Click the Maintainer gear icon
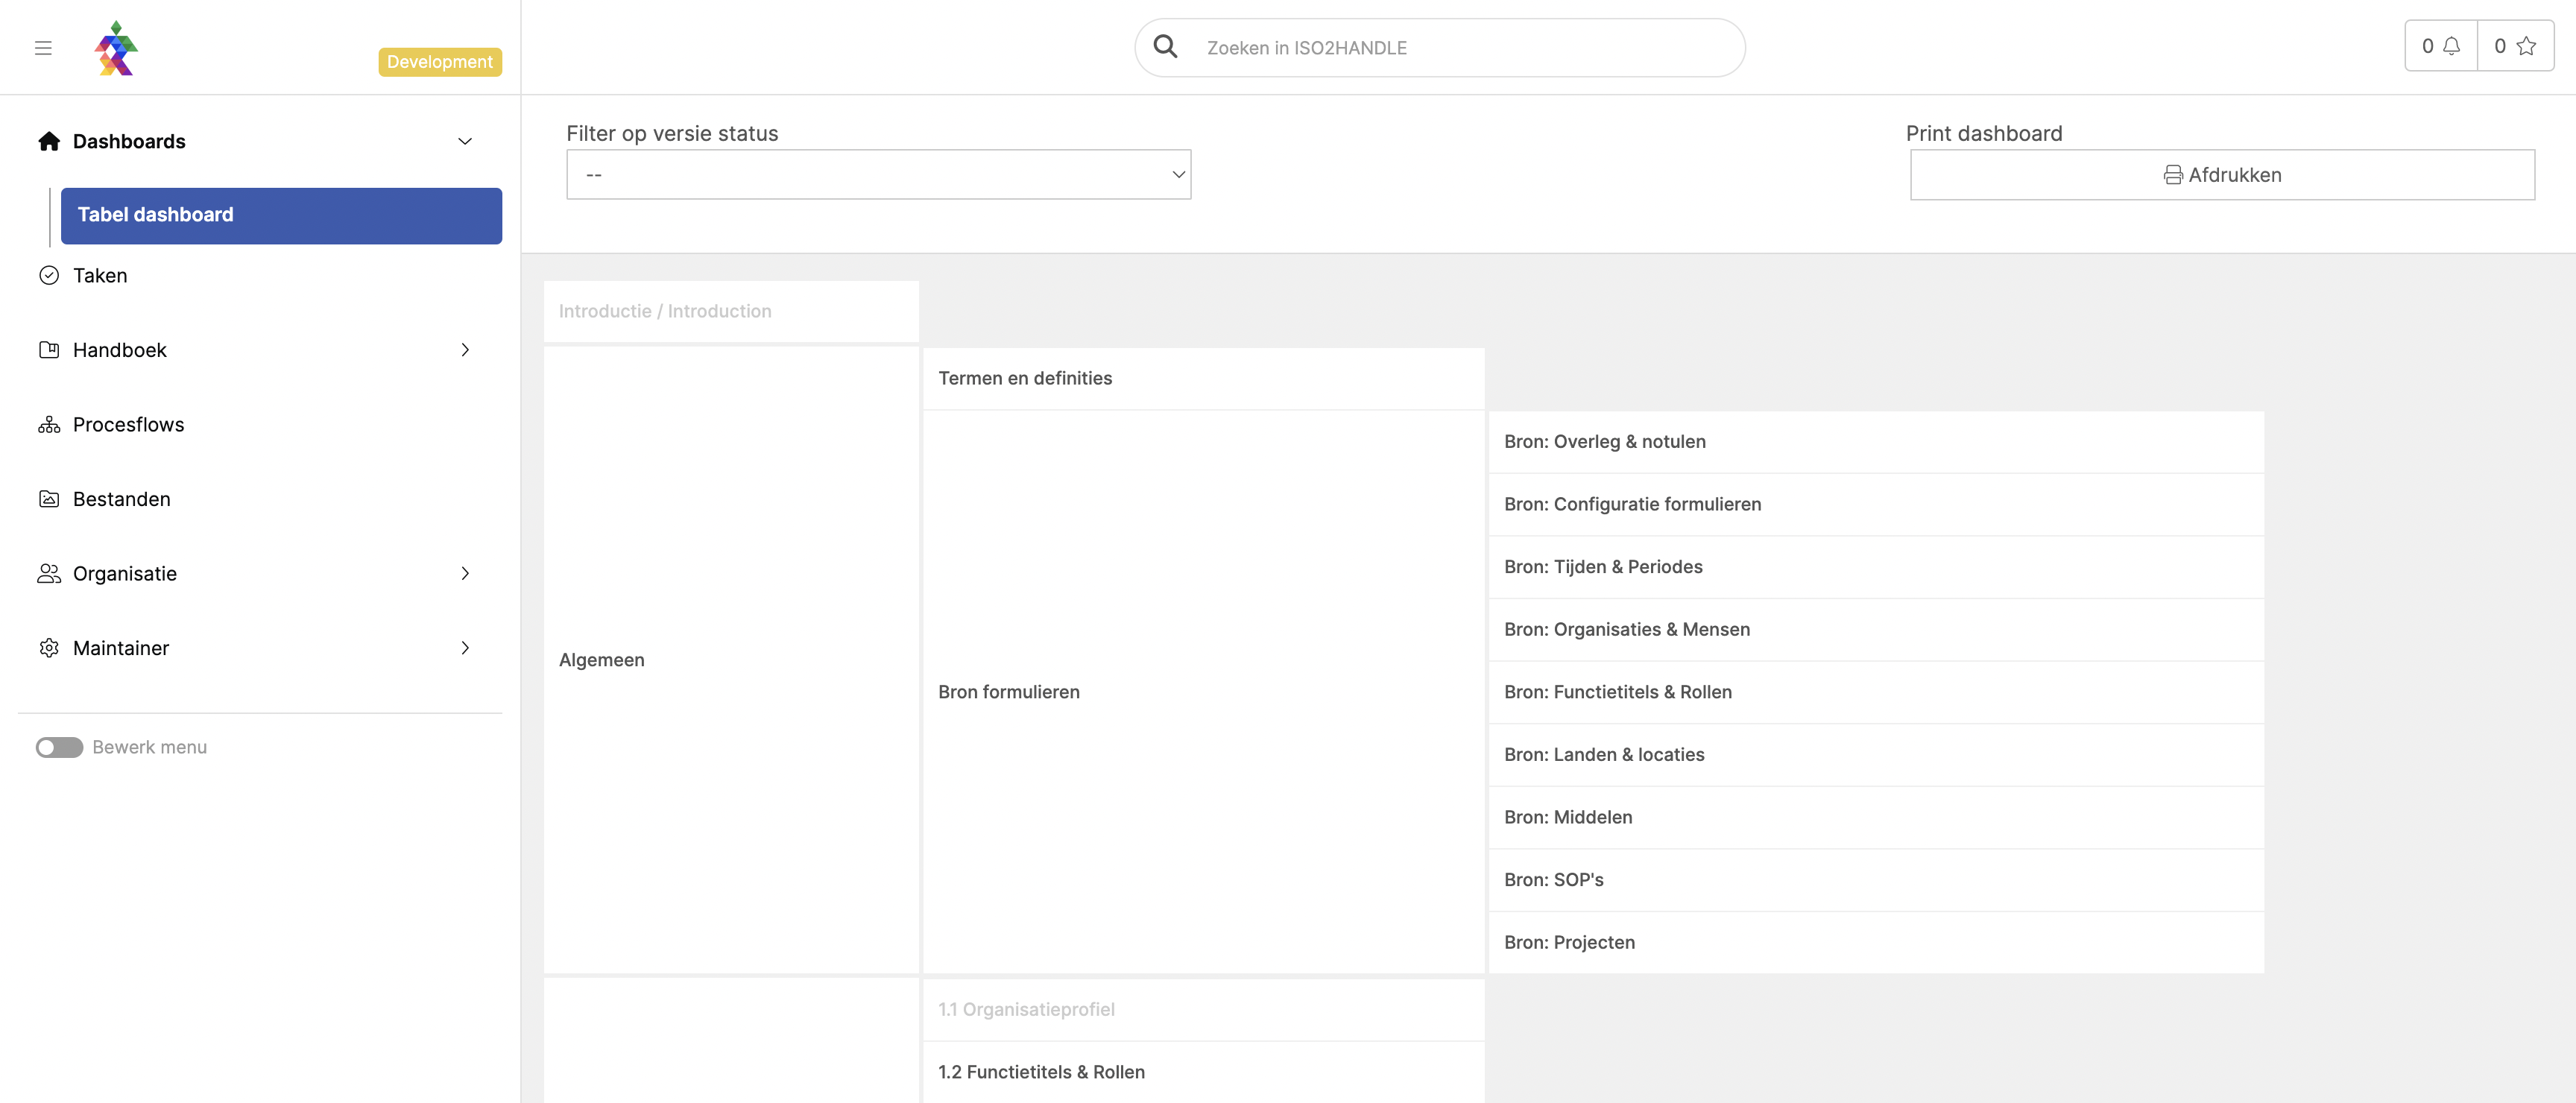2576x1103 pixels. [49, 648]
